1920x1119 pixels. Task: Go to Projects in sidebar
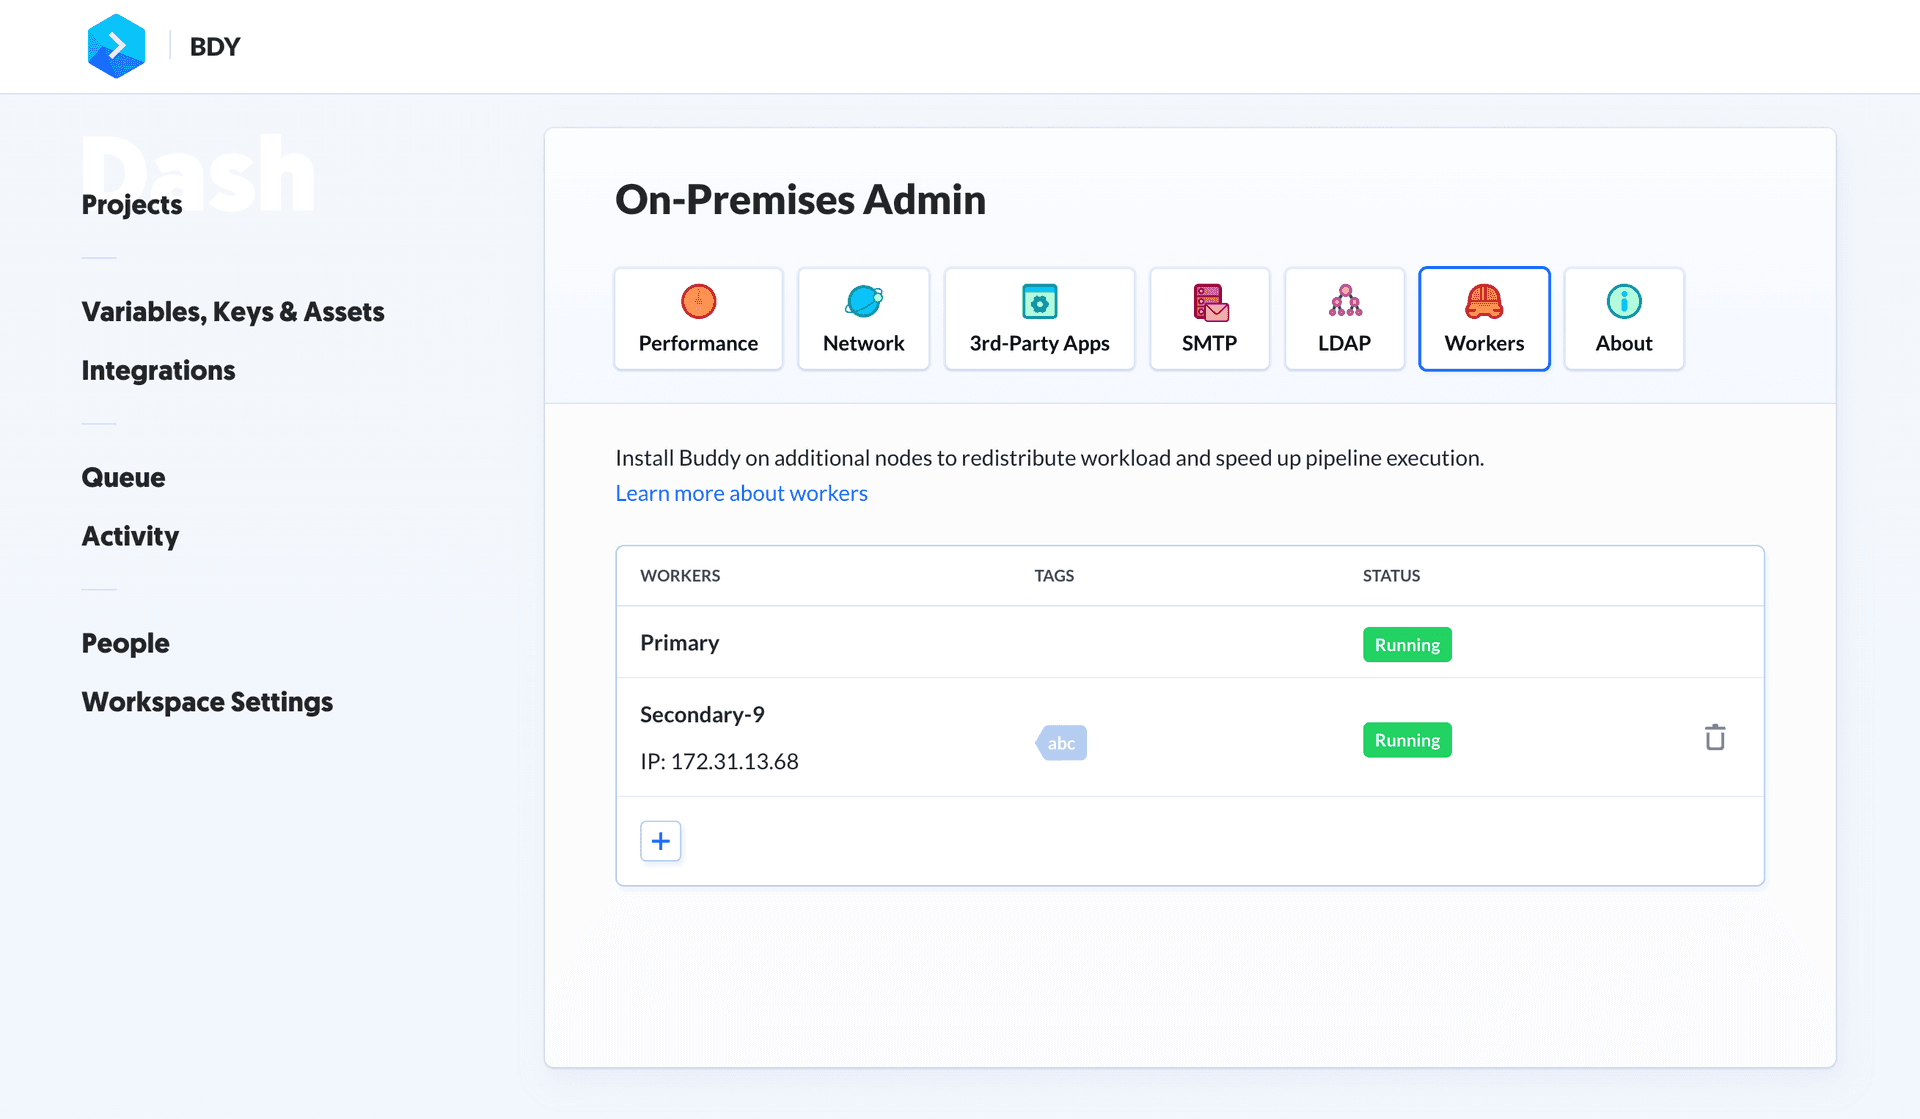(132, 205)
